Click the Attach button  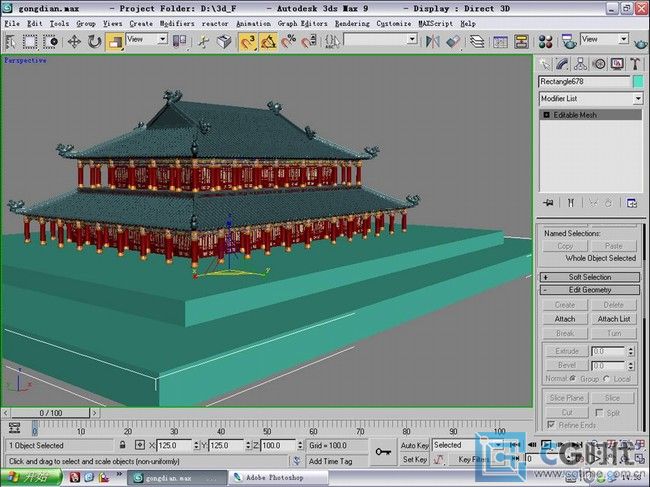pos(565,319)
